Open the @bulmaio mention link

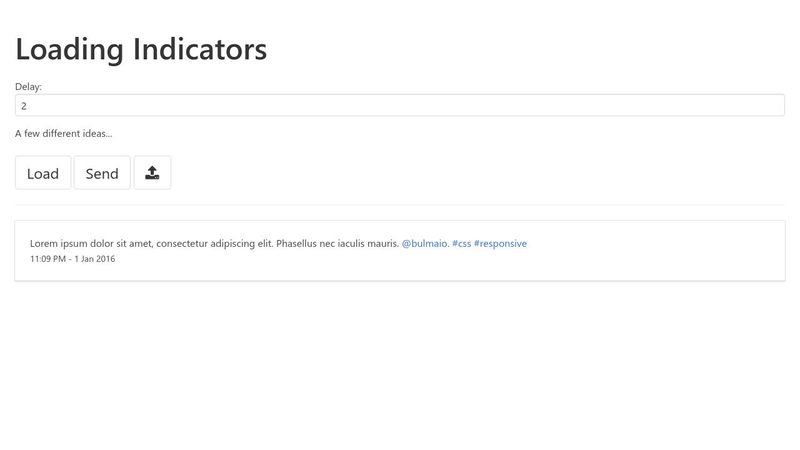coord(424,244)
